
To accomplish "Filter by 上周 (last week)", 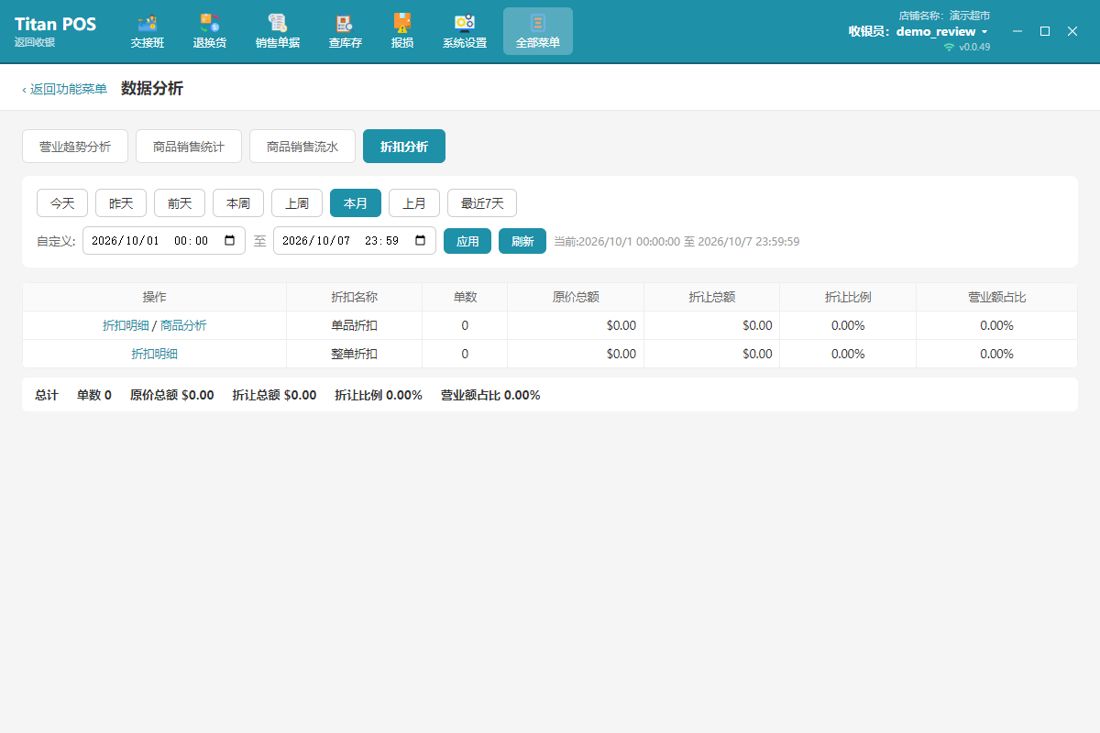I will [x=297, y=203].
